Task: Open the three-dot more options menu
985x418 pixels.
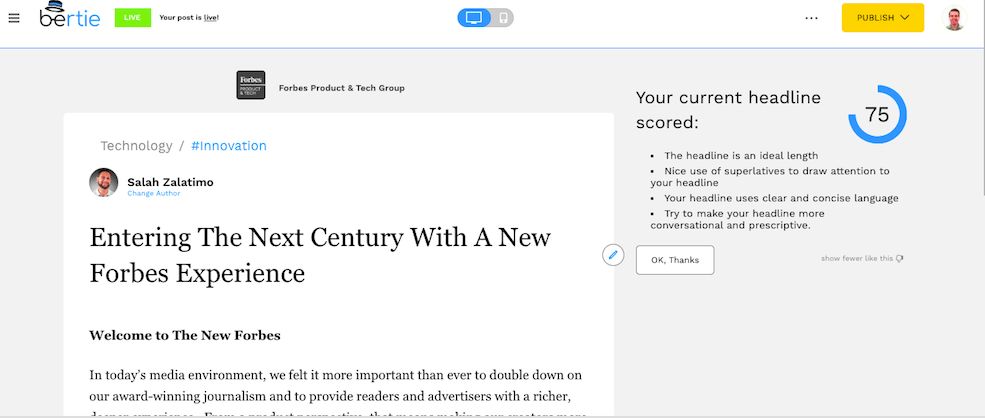Action: 811,18
